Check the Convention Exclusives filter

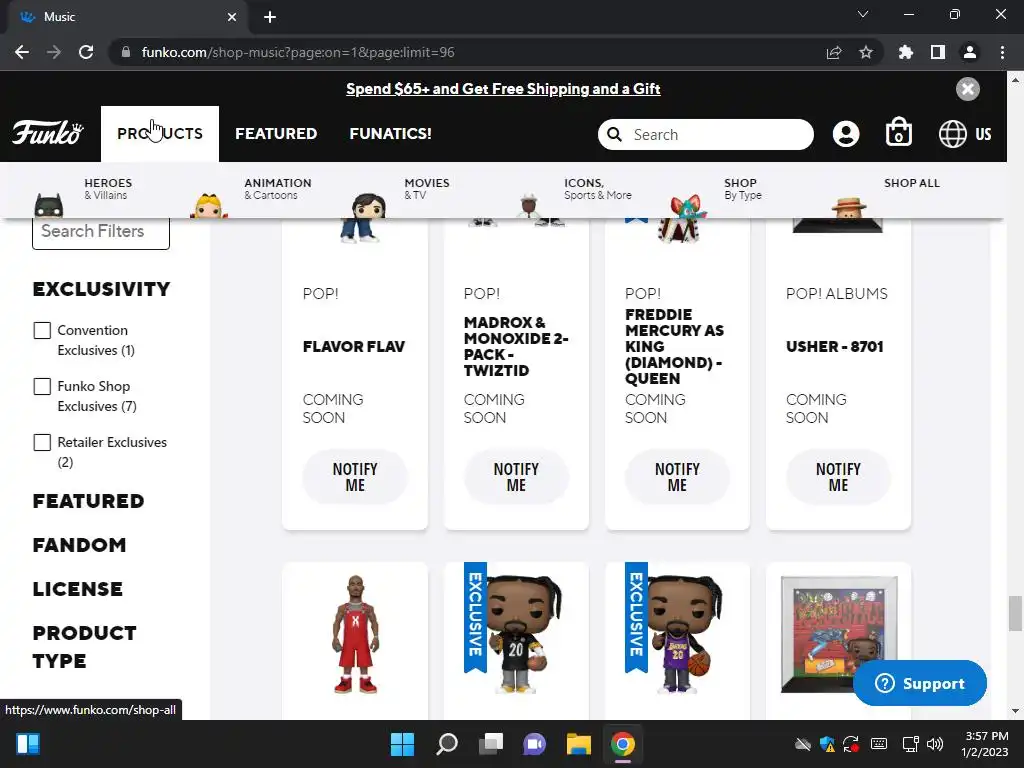[42, 330]
